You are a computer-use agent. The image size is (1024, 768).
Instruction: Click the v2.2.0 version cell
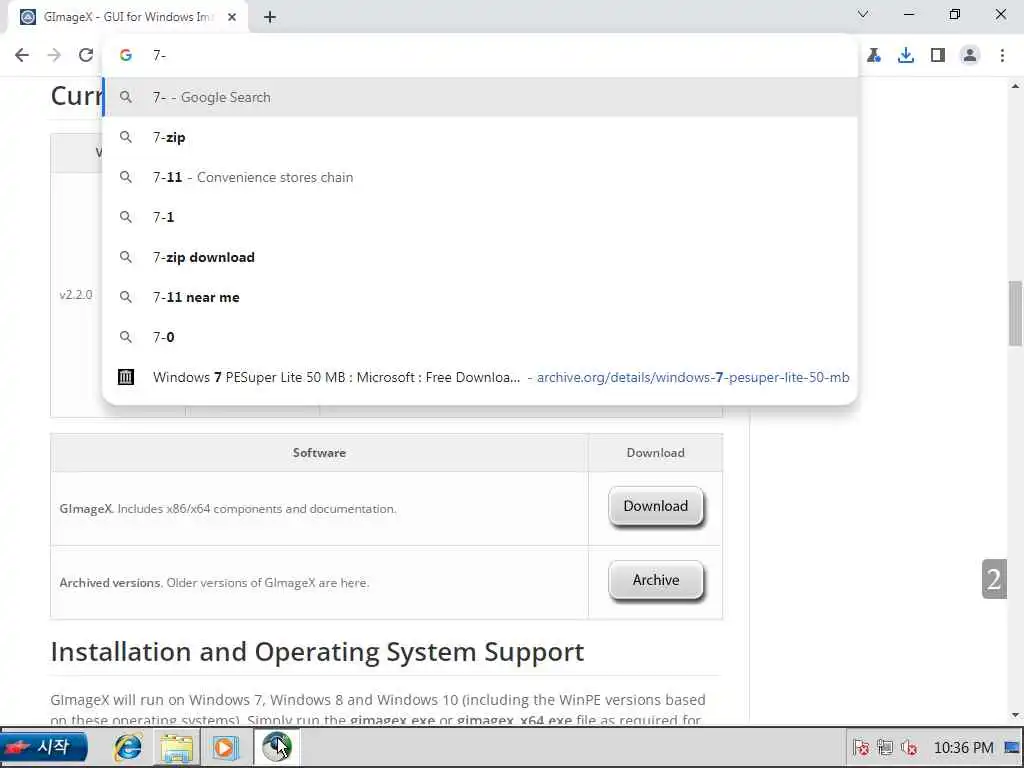pos(76,295)
